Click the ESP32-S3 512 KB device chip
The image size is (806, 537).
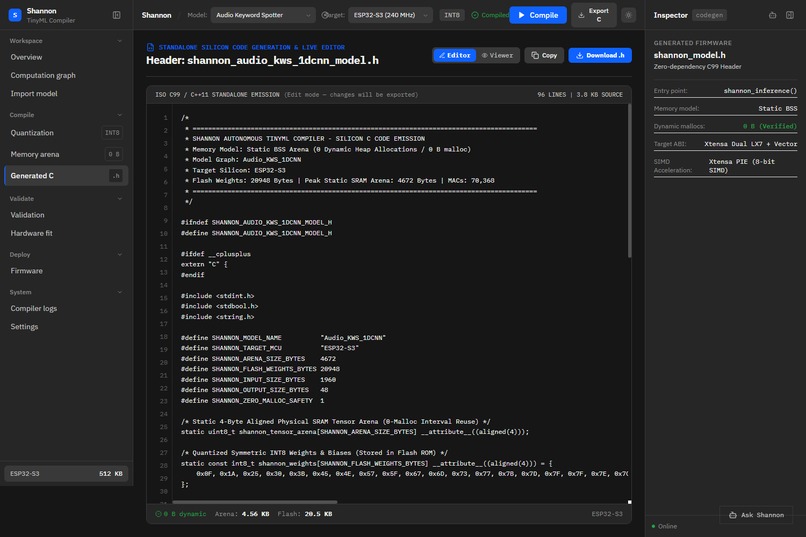point(66,473)
